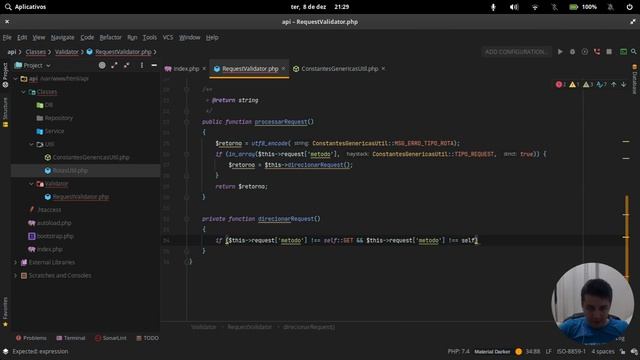
Task: Open the Tools menu
Action: tap(149, 37)
